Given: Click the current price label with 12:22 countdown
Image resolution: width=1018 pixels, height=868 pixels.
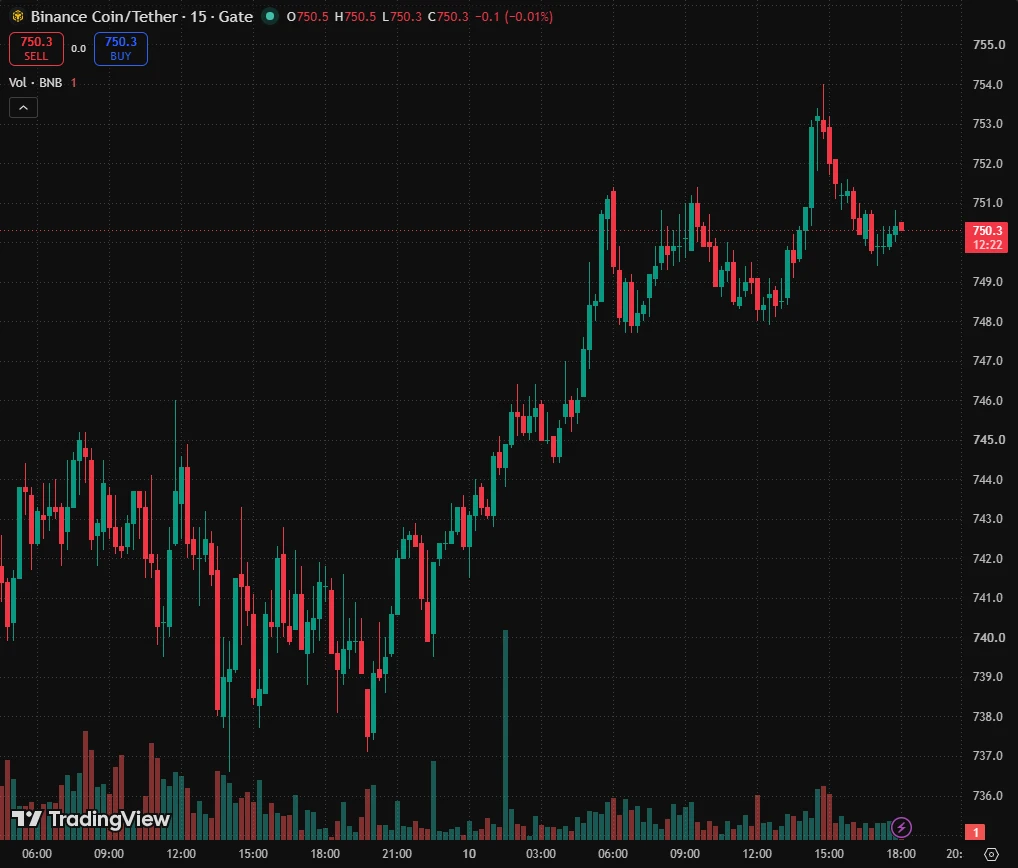Looking at the screenshot, I should coord(987,238).
